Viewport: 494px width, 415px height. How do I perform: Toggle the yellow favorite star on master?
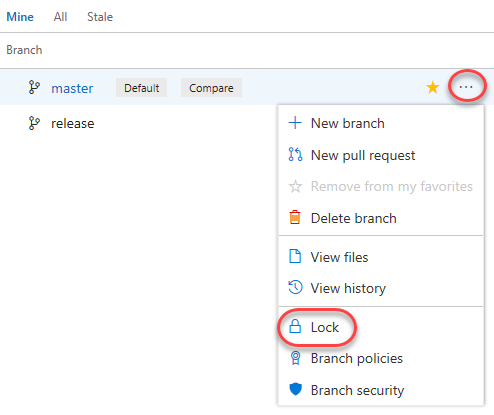point(433,87)
